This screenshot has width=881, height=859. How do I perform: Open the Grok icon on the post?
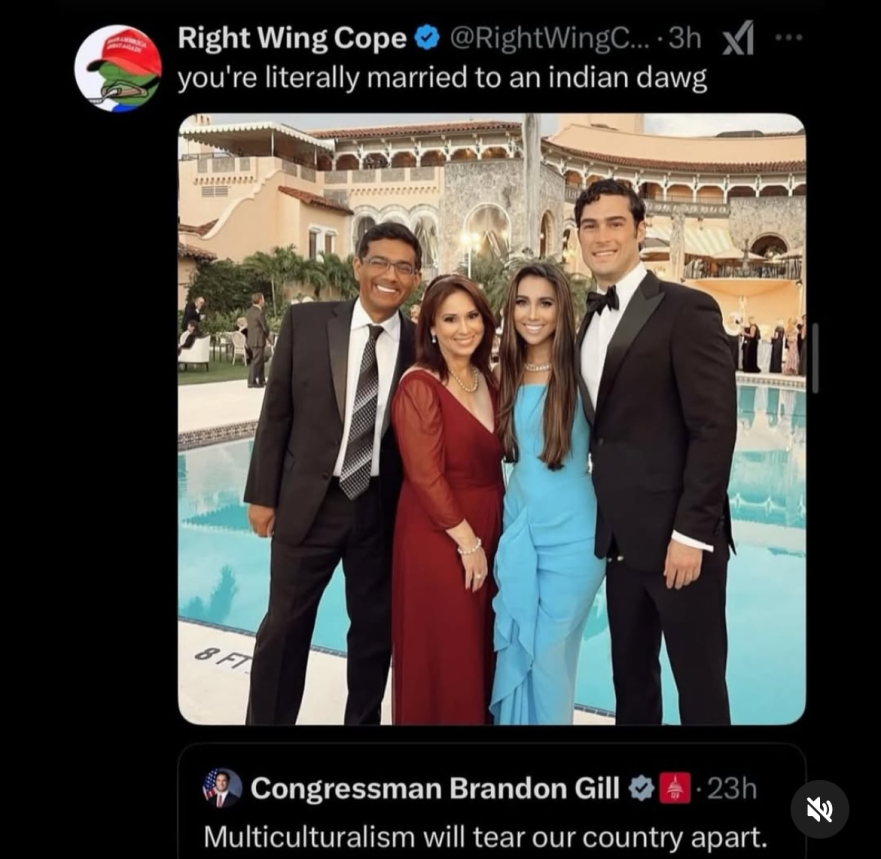pyautogui.click(x=738, y=38)
